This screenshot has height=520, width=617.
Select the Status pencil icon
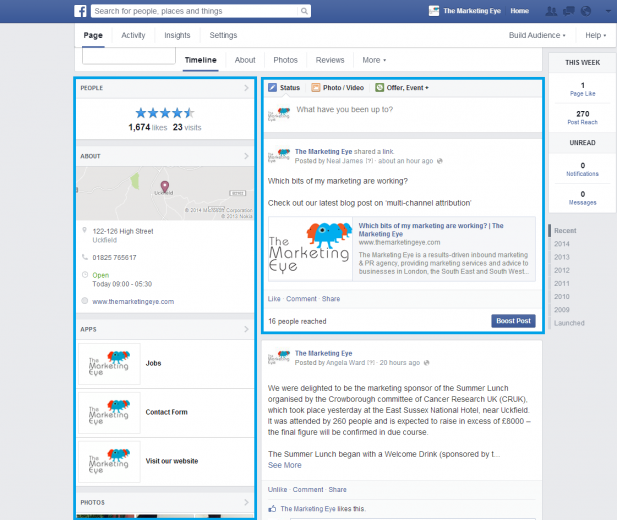tap(272, 87)
